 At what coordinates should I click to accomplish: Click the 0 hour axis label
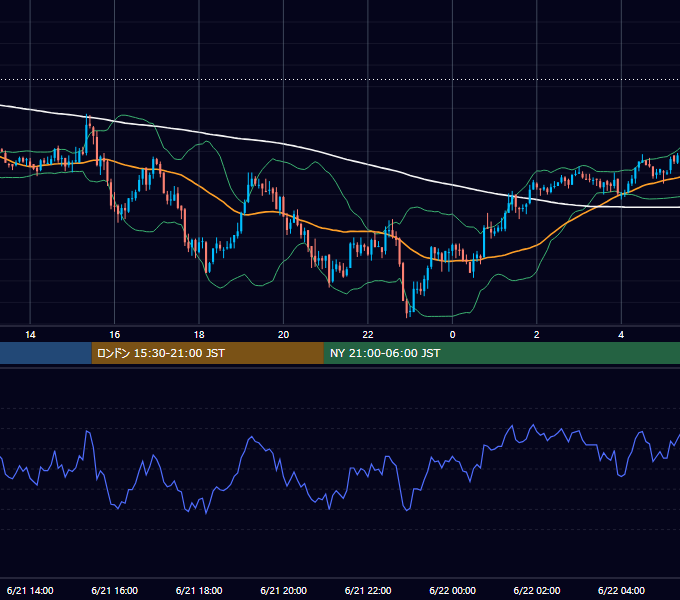[452, 335]
